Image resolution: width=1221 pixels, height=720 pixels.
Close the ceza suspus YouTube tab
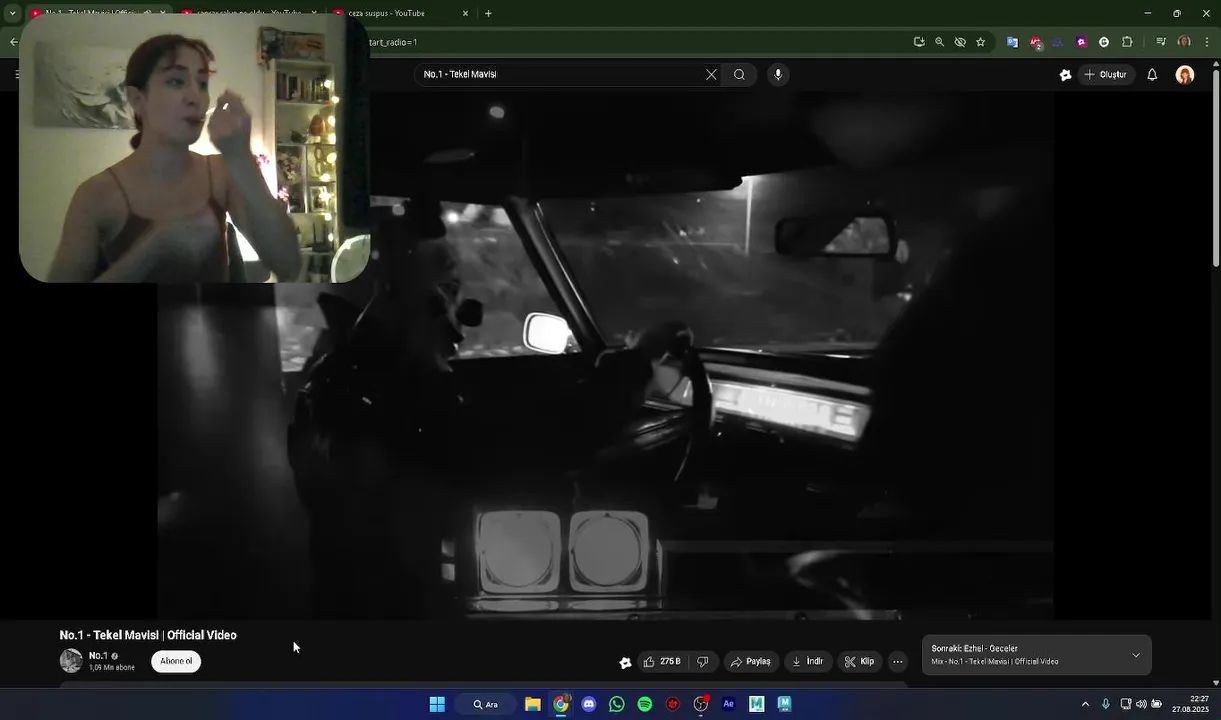465,13
